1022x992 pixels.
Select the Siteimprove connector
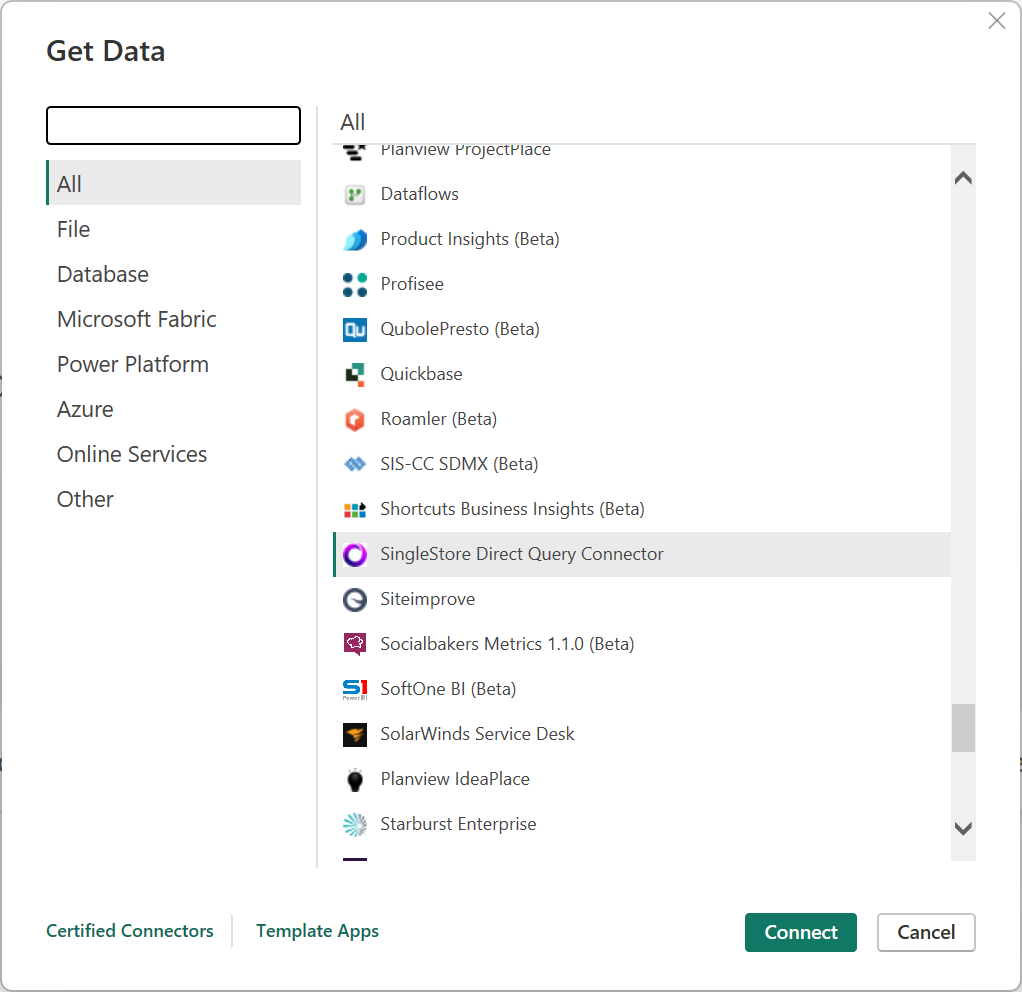coord(427,599)
